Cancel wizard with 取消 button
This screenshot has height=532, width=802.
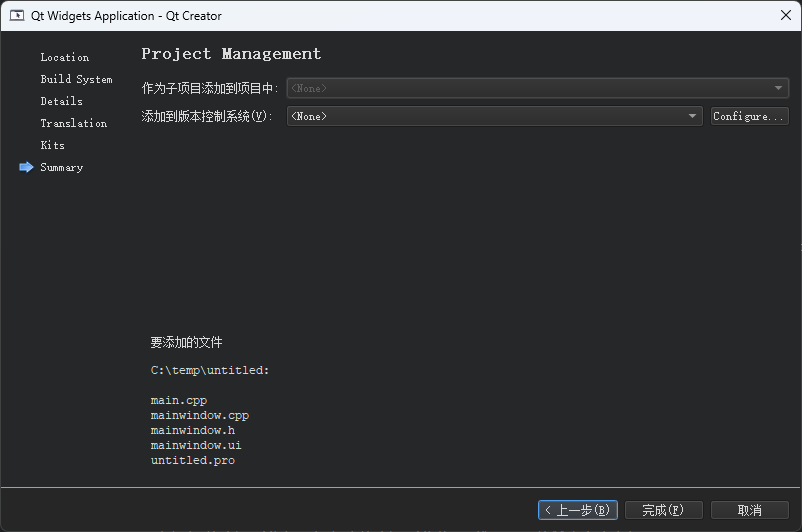[749, 510]
